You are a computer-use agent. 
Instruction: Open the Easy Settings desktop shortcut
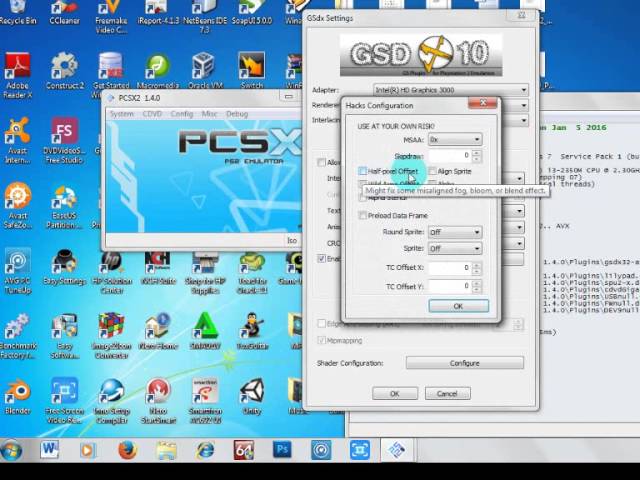click(64, 267)
